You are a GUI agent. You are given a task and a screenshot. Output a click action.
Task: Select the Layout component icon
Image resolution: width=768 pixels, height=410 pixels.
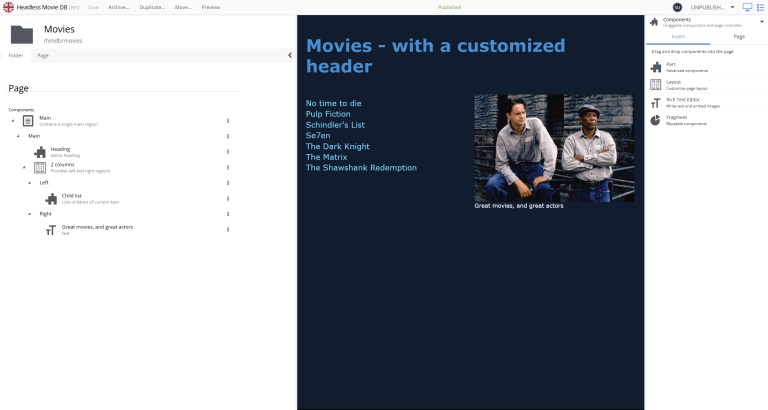(655, 85)
